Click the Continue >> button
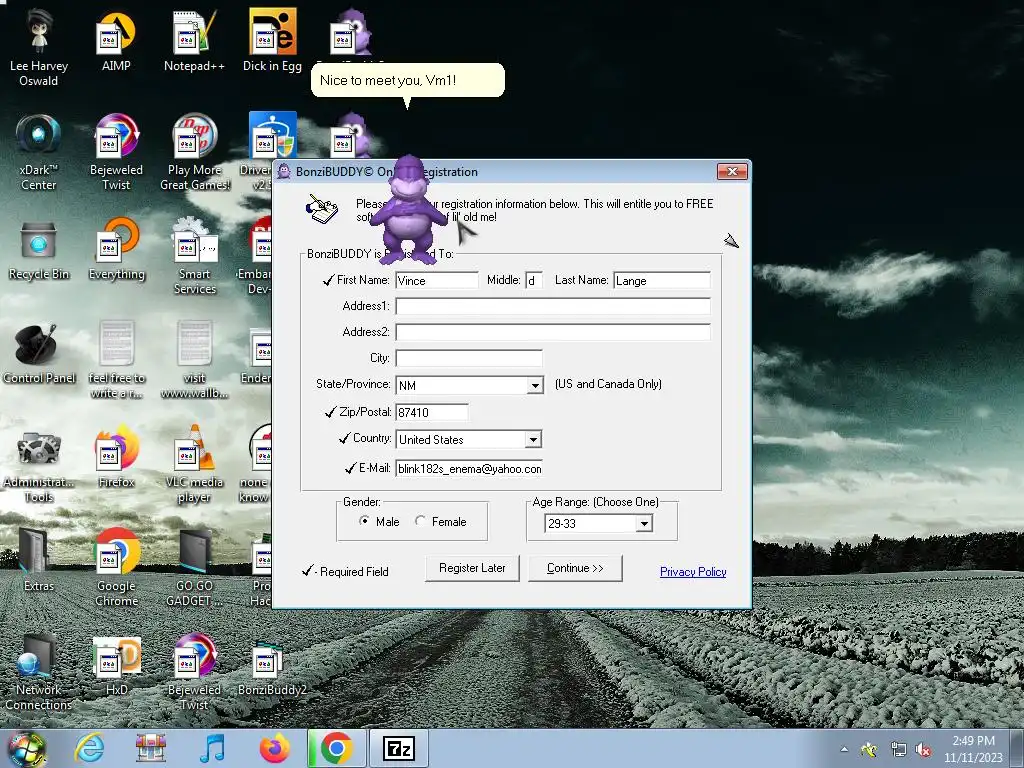This screenshot has width=1024, height=768. pos(575,568)
